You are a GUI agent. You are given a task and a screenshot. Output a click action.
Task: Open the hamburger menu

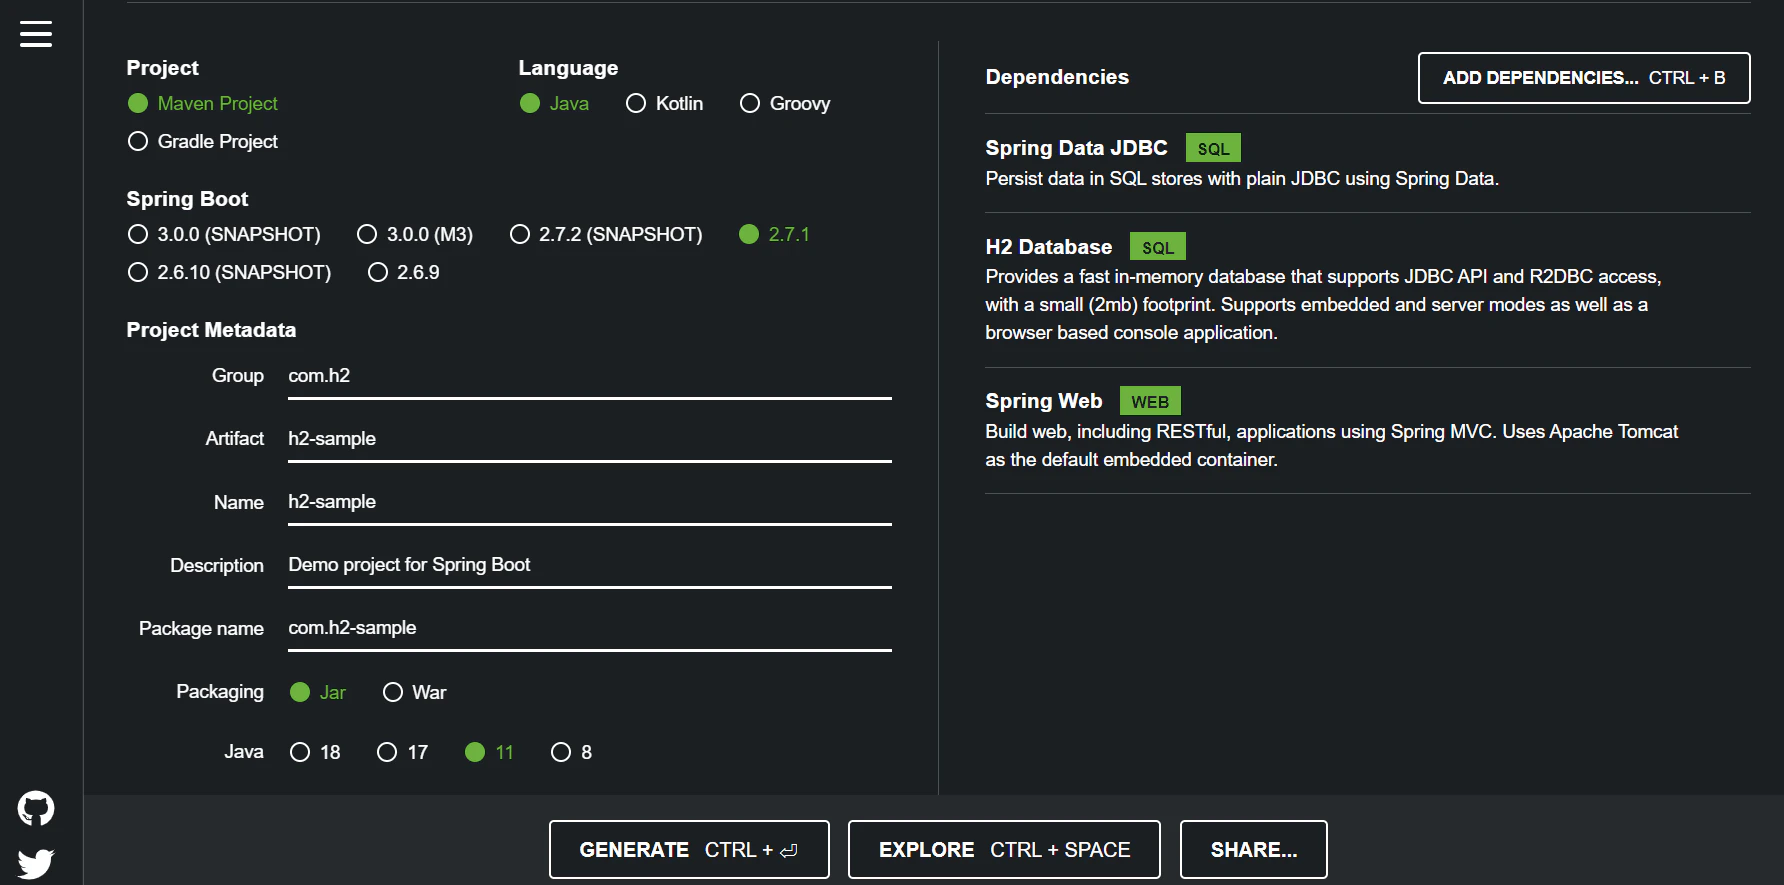point(36,34)
